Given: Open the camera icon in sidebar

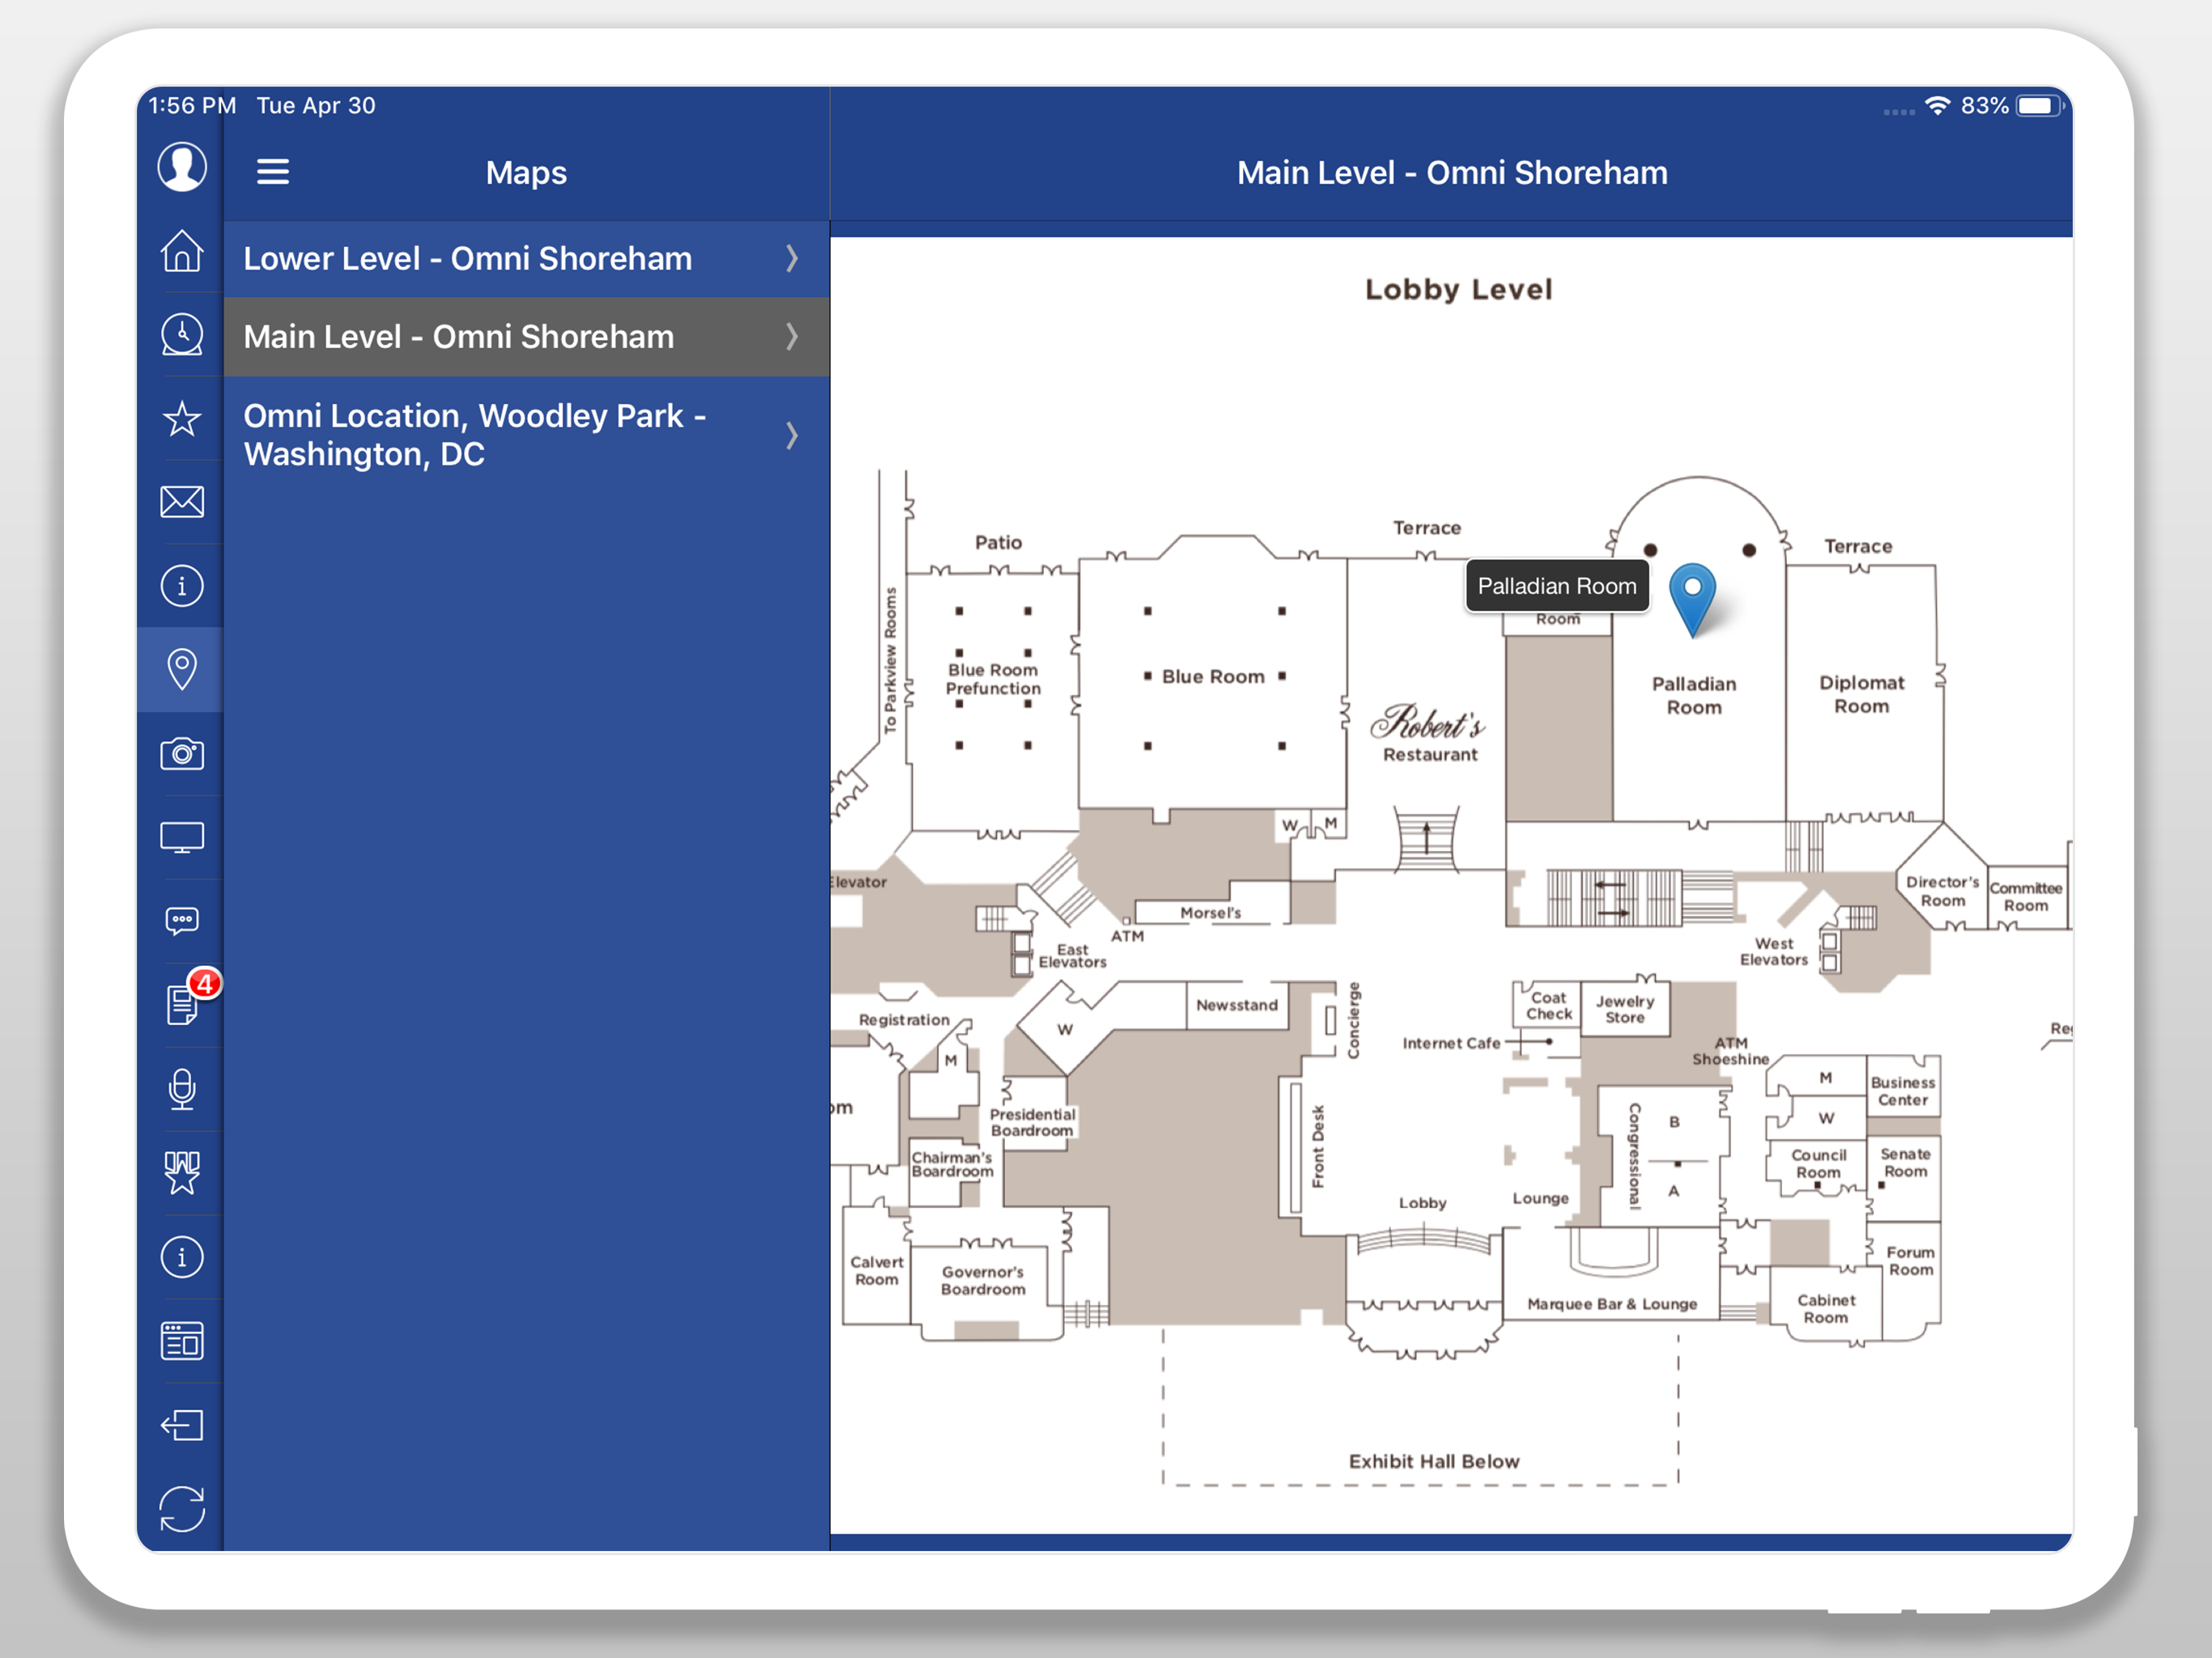Looking at the screenshot, I should [182, 753].
